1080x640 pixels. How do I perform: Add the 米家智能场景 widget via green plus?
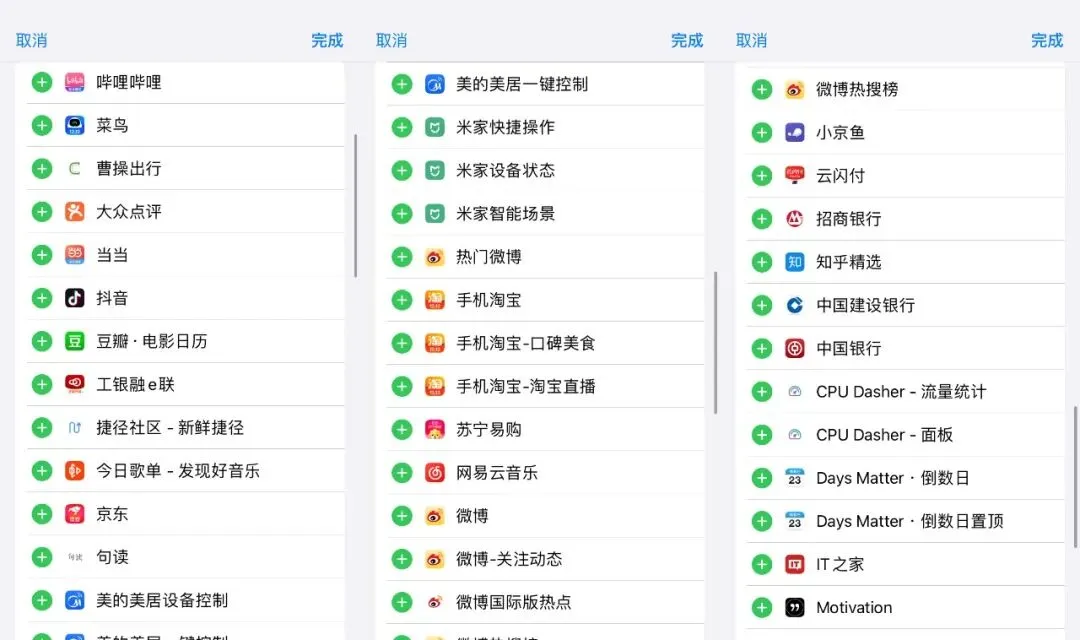coord(402,214)
